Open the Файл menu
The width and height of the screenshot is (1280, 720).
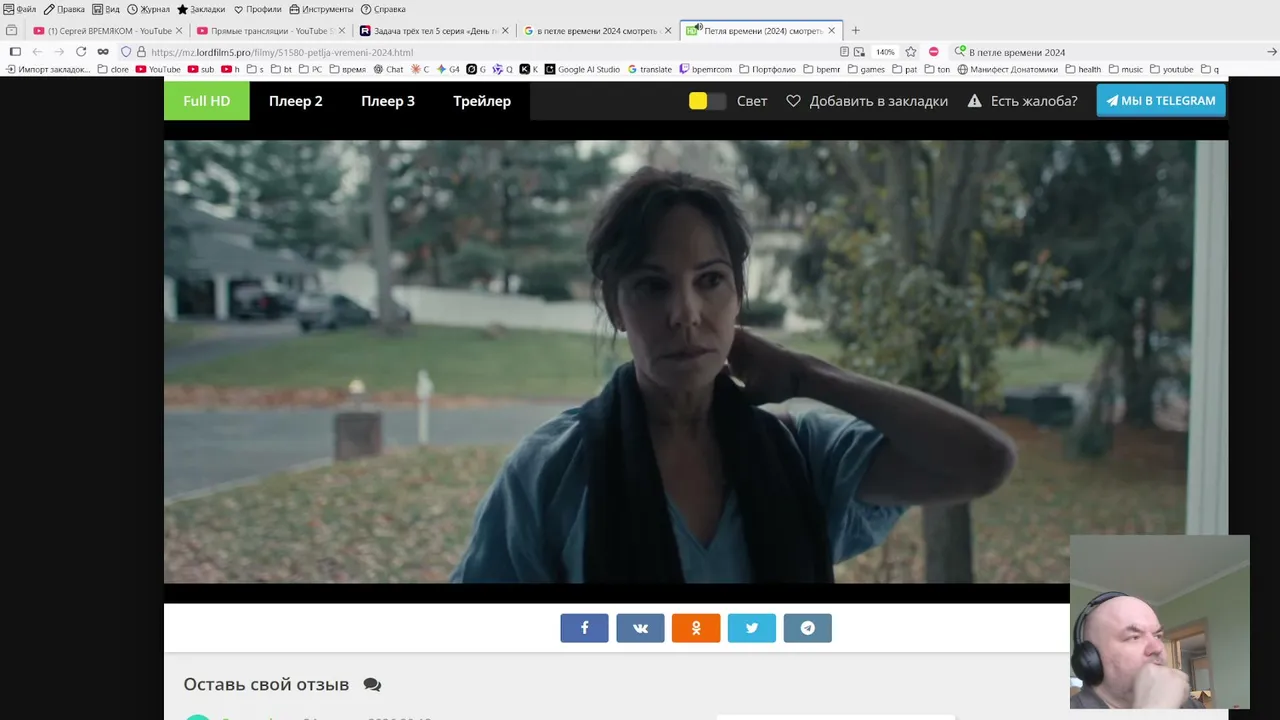pyautogui.click(x=20, y=9)
